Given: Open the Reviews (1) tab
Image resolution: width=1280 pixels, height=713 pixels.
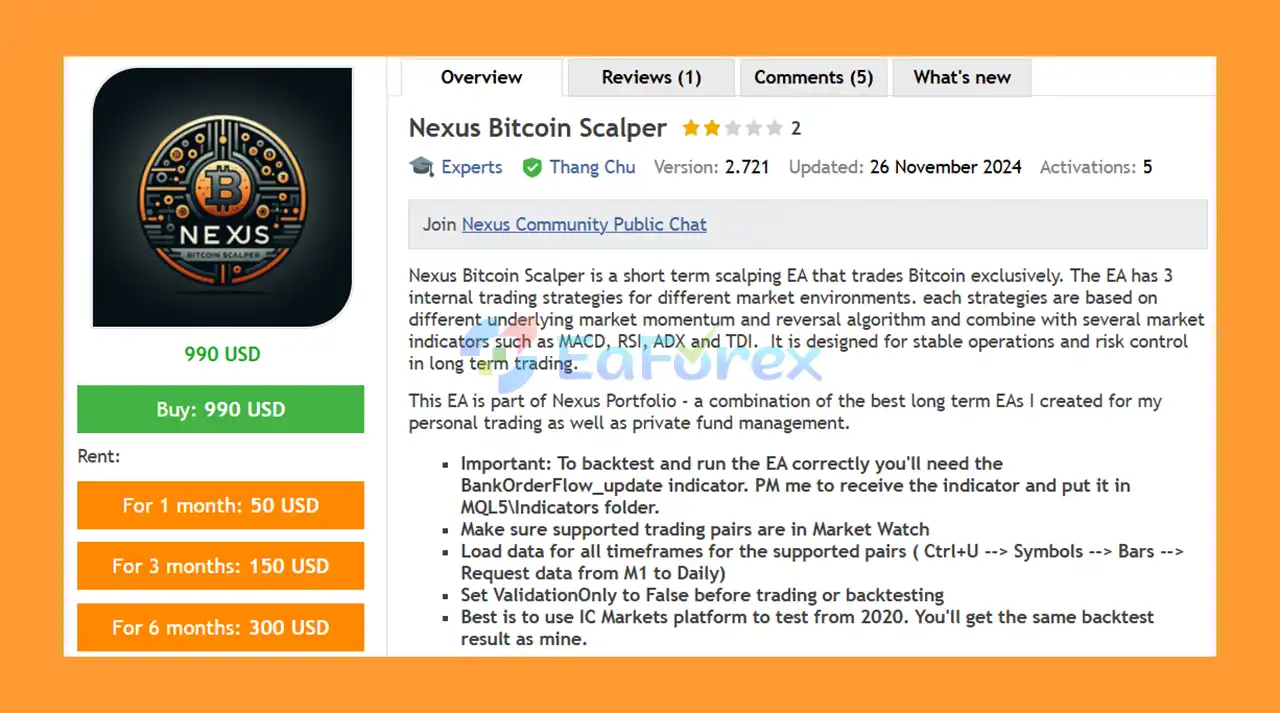Looking at the screenshot, I should coord(651,77).
